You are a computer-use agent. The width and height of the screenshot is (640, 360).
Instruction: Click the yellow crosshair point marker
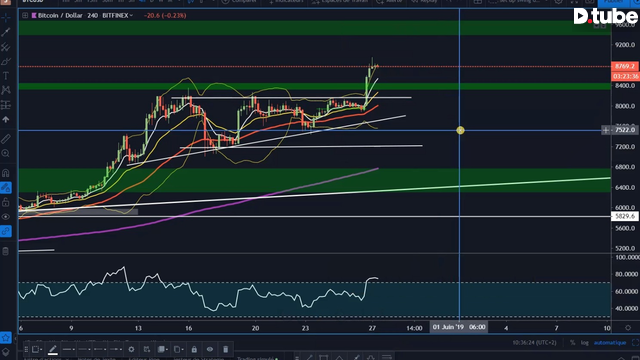pyautogui.click(x=460, y=130)
